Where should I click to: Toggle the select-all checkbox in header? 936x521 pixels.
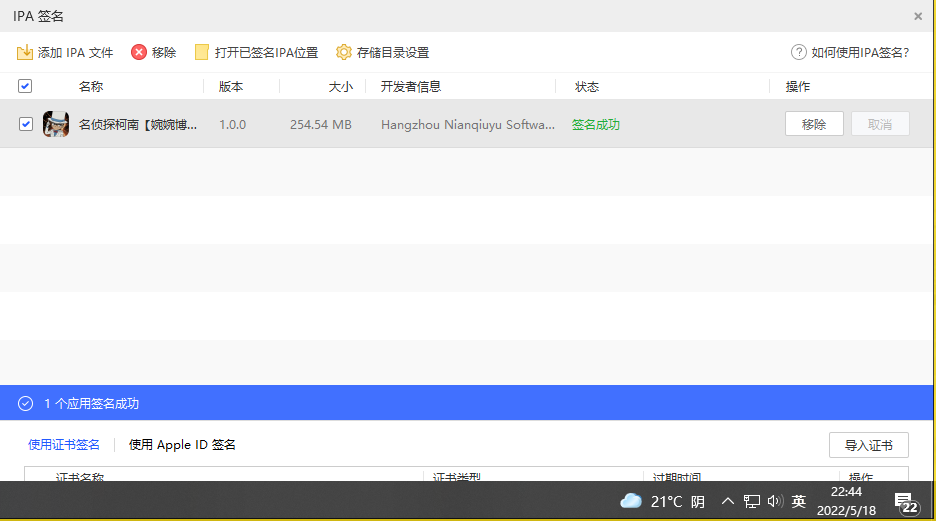(25, 87)
